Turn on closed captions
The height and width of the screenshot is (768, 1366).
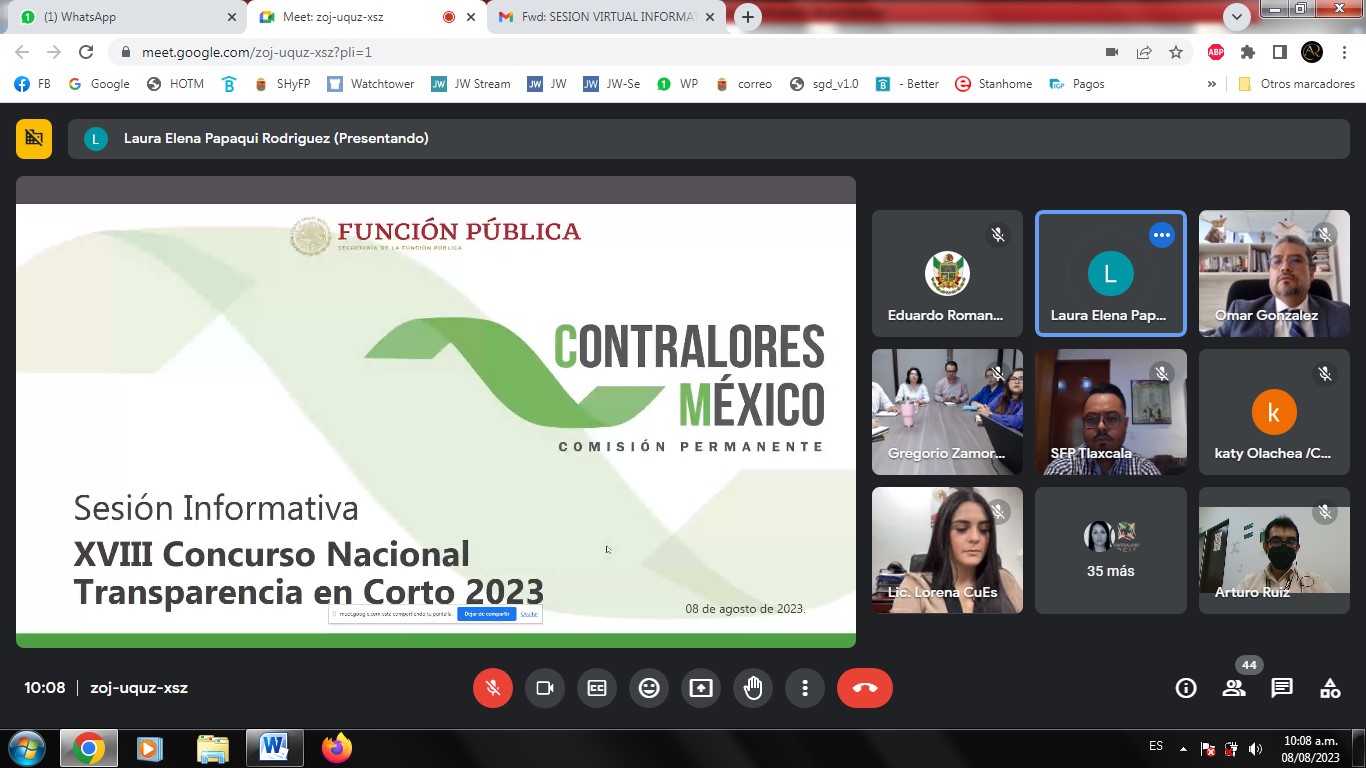597,688
